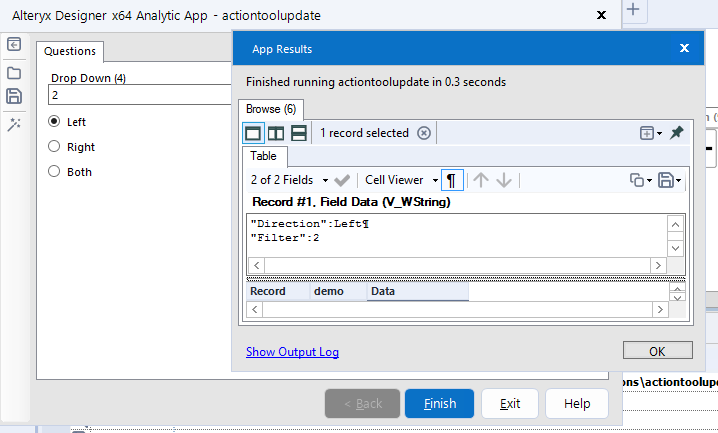Toggle the pin icon in App Results
This screenshot has height=433, width=718.
click(x=677, y=133)
